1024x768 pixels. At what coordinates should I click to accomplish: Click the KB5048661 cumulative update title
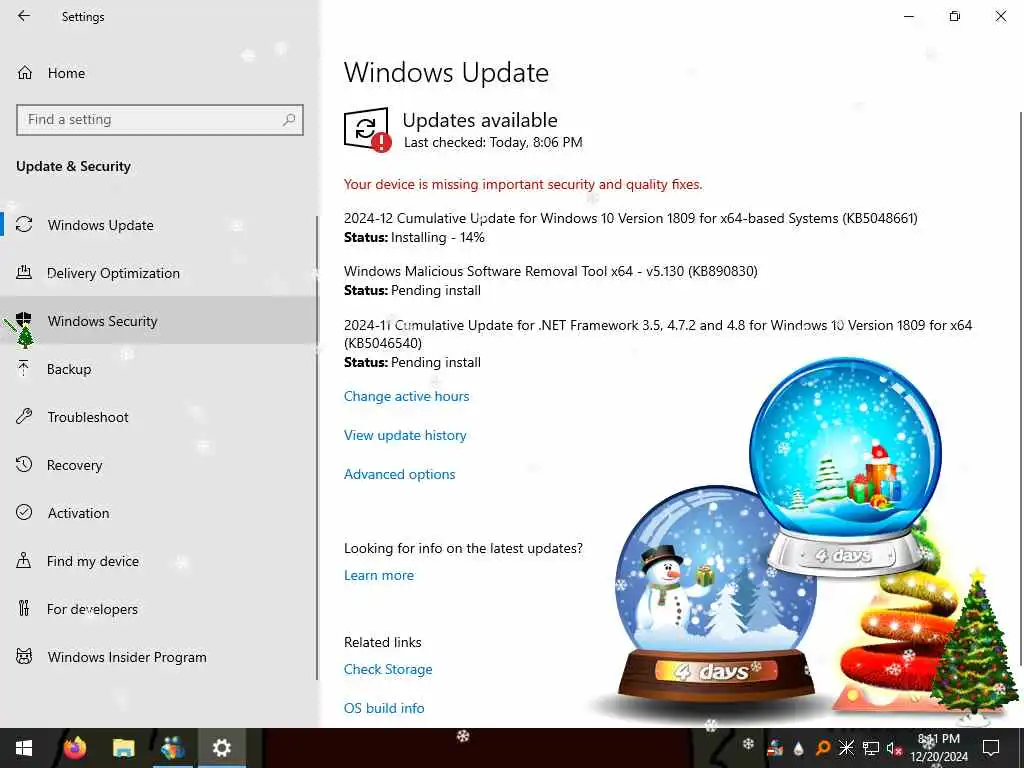click(x=631, y=218)
